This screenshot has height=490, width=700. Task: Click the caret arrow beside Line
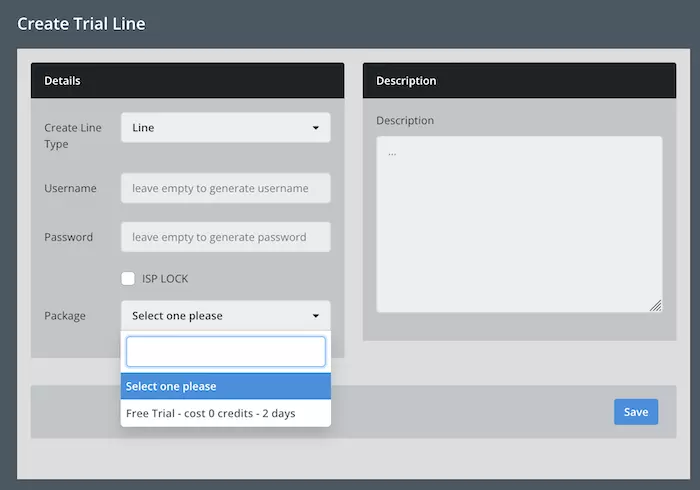click(316, 128)
